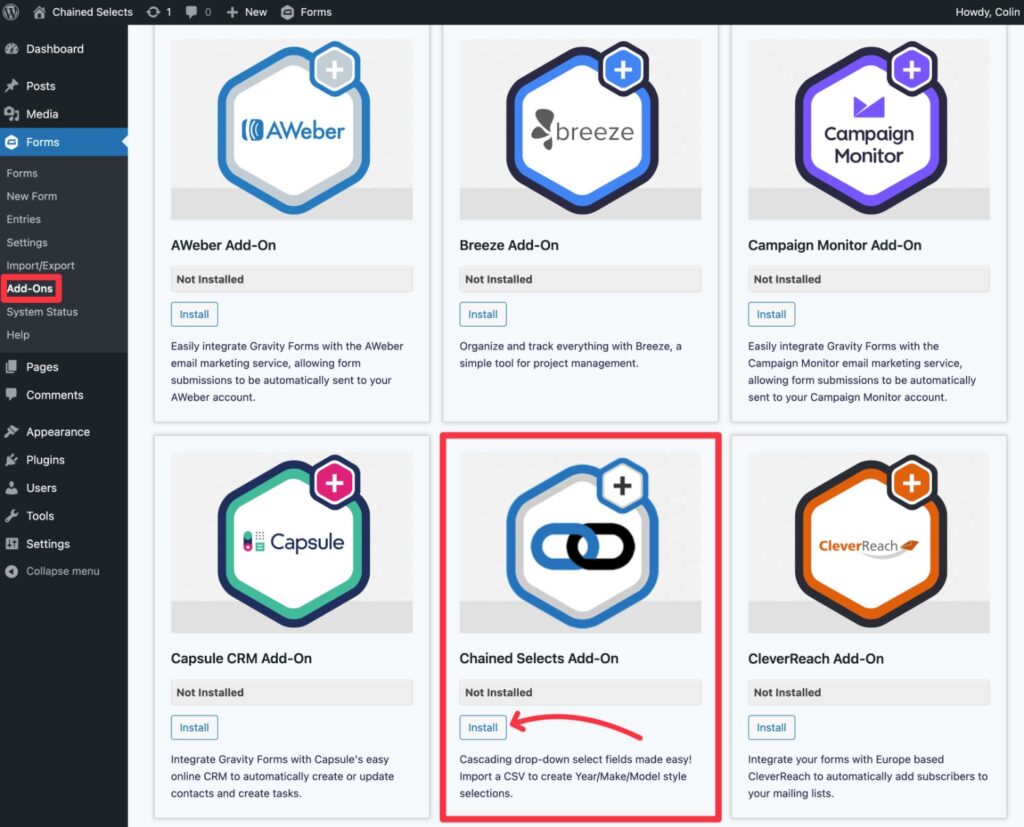Screen dimensions: 1024x827
Task: Open the Forms menu in top admin bar
Action: [x=307, y=12]
